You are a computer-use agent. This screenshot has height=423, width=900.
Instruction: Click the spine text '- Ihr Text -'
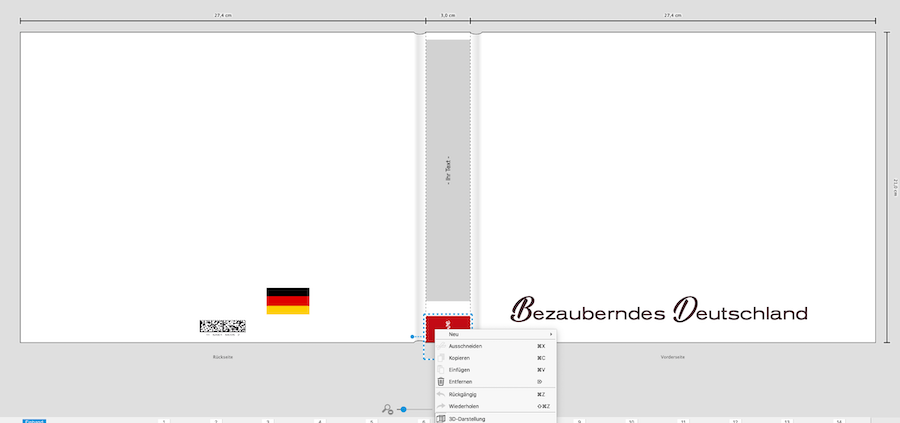click(x=448, y=170)
